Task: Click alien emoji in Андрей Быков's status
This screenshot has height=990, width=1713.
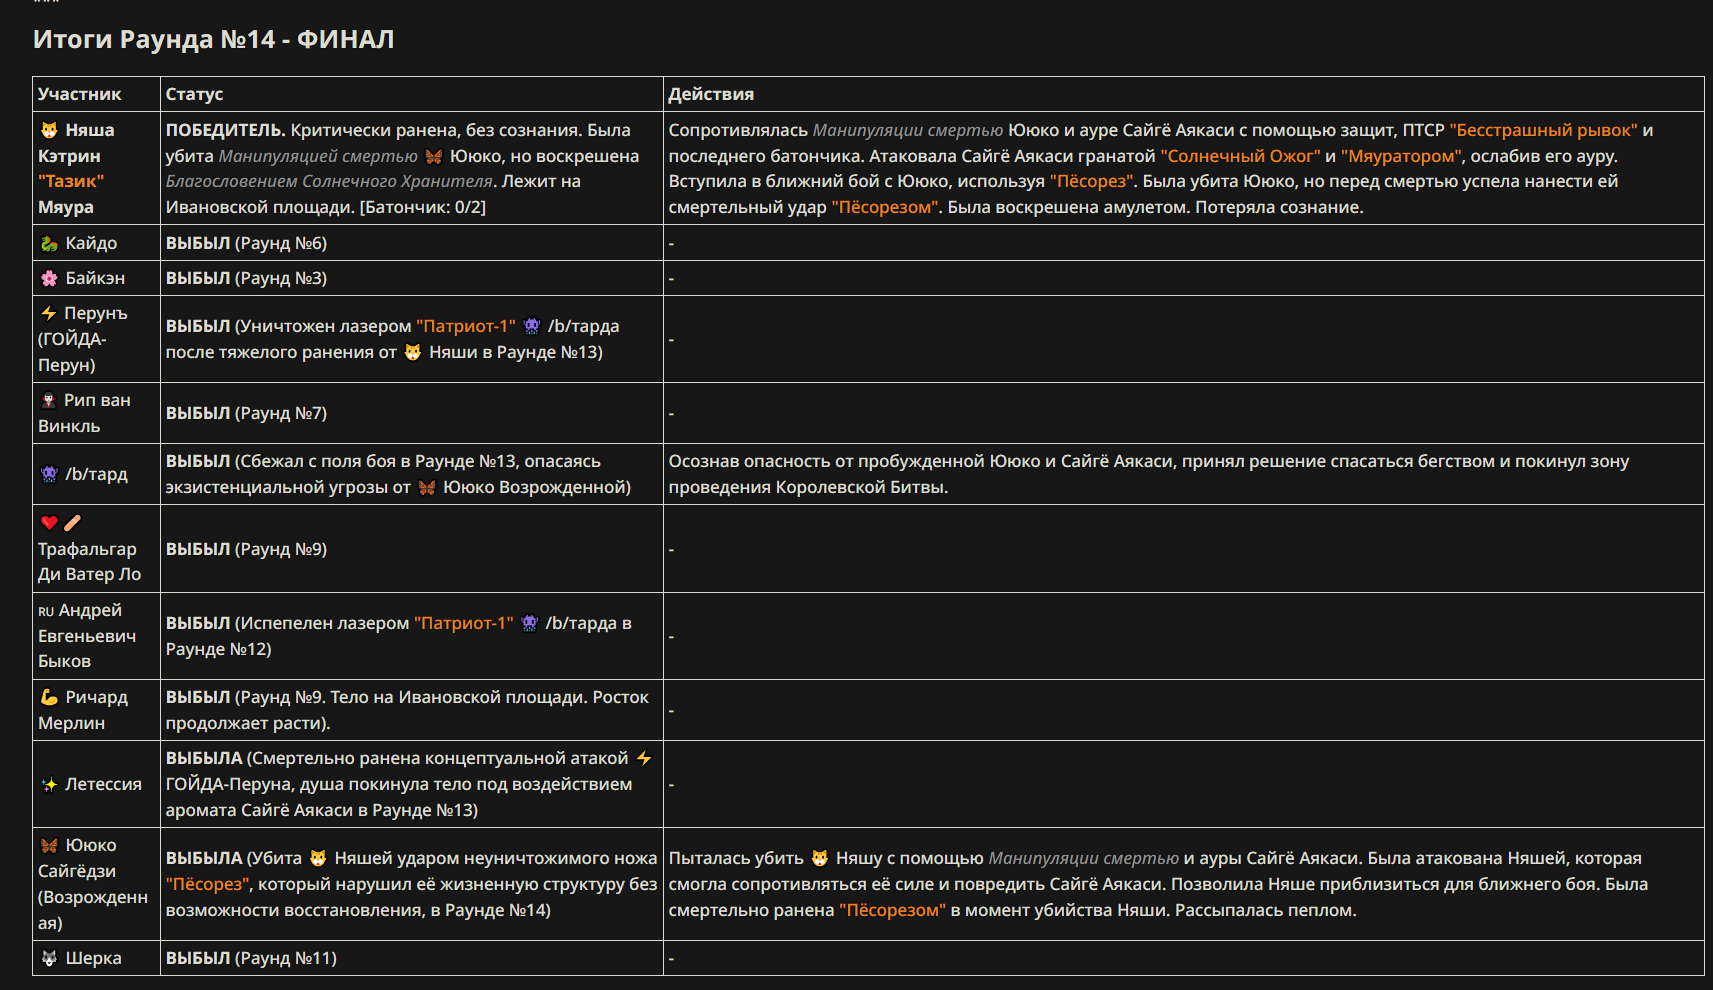Action: tap(529, 623)
